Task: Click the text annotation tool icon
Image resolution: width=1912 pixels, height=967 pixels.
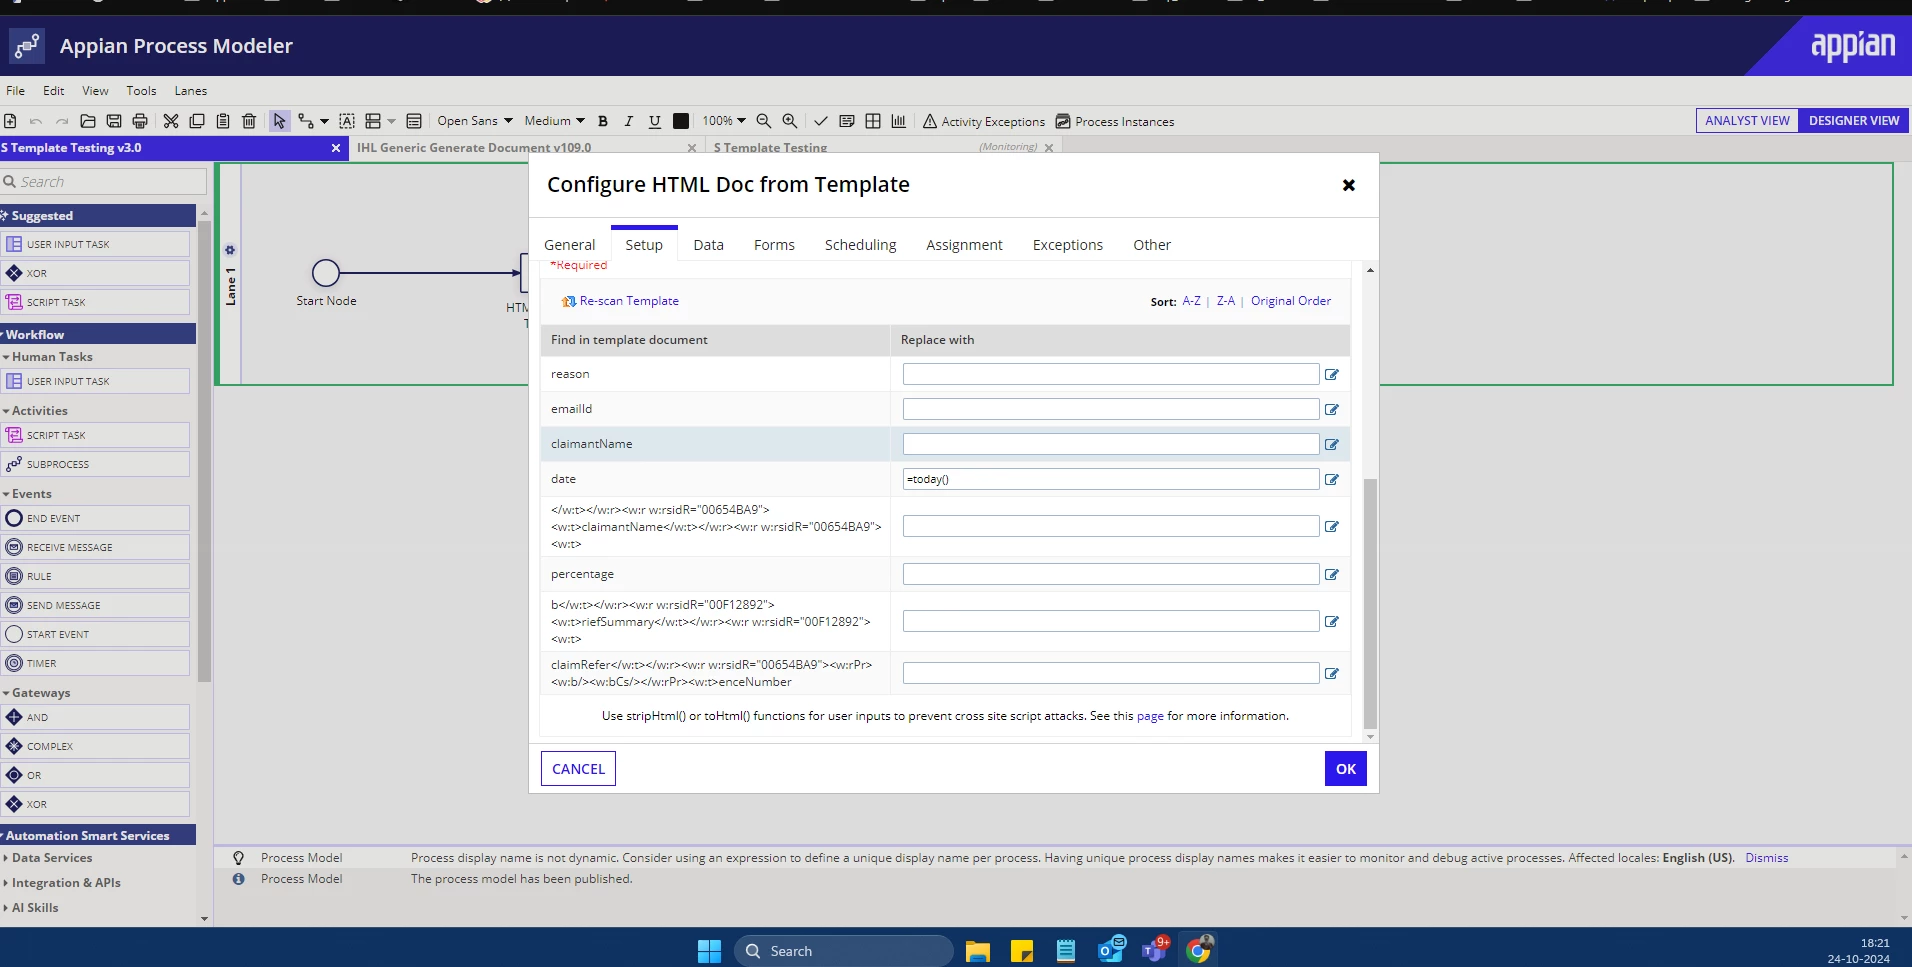Action: pyautogui.click(x=347, y=121)
